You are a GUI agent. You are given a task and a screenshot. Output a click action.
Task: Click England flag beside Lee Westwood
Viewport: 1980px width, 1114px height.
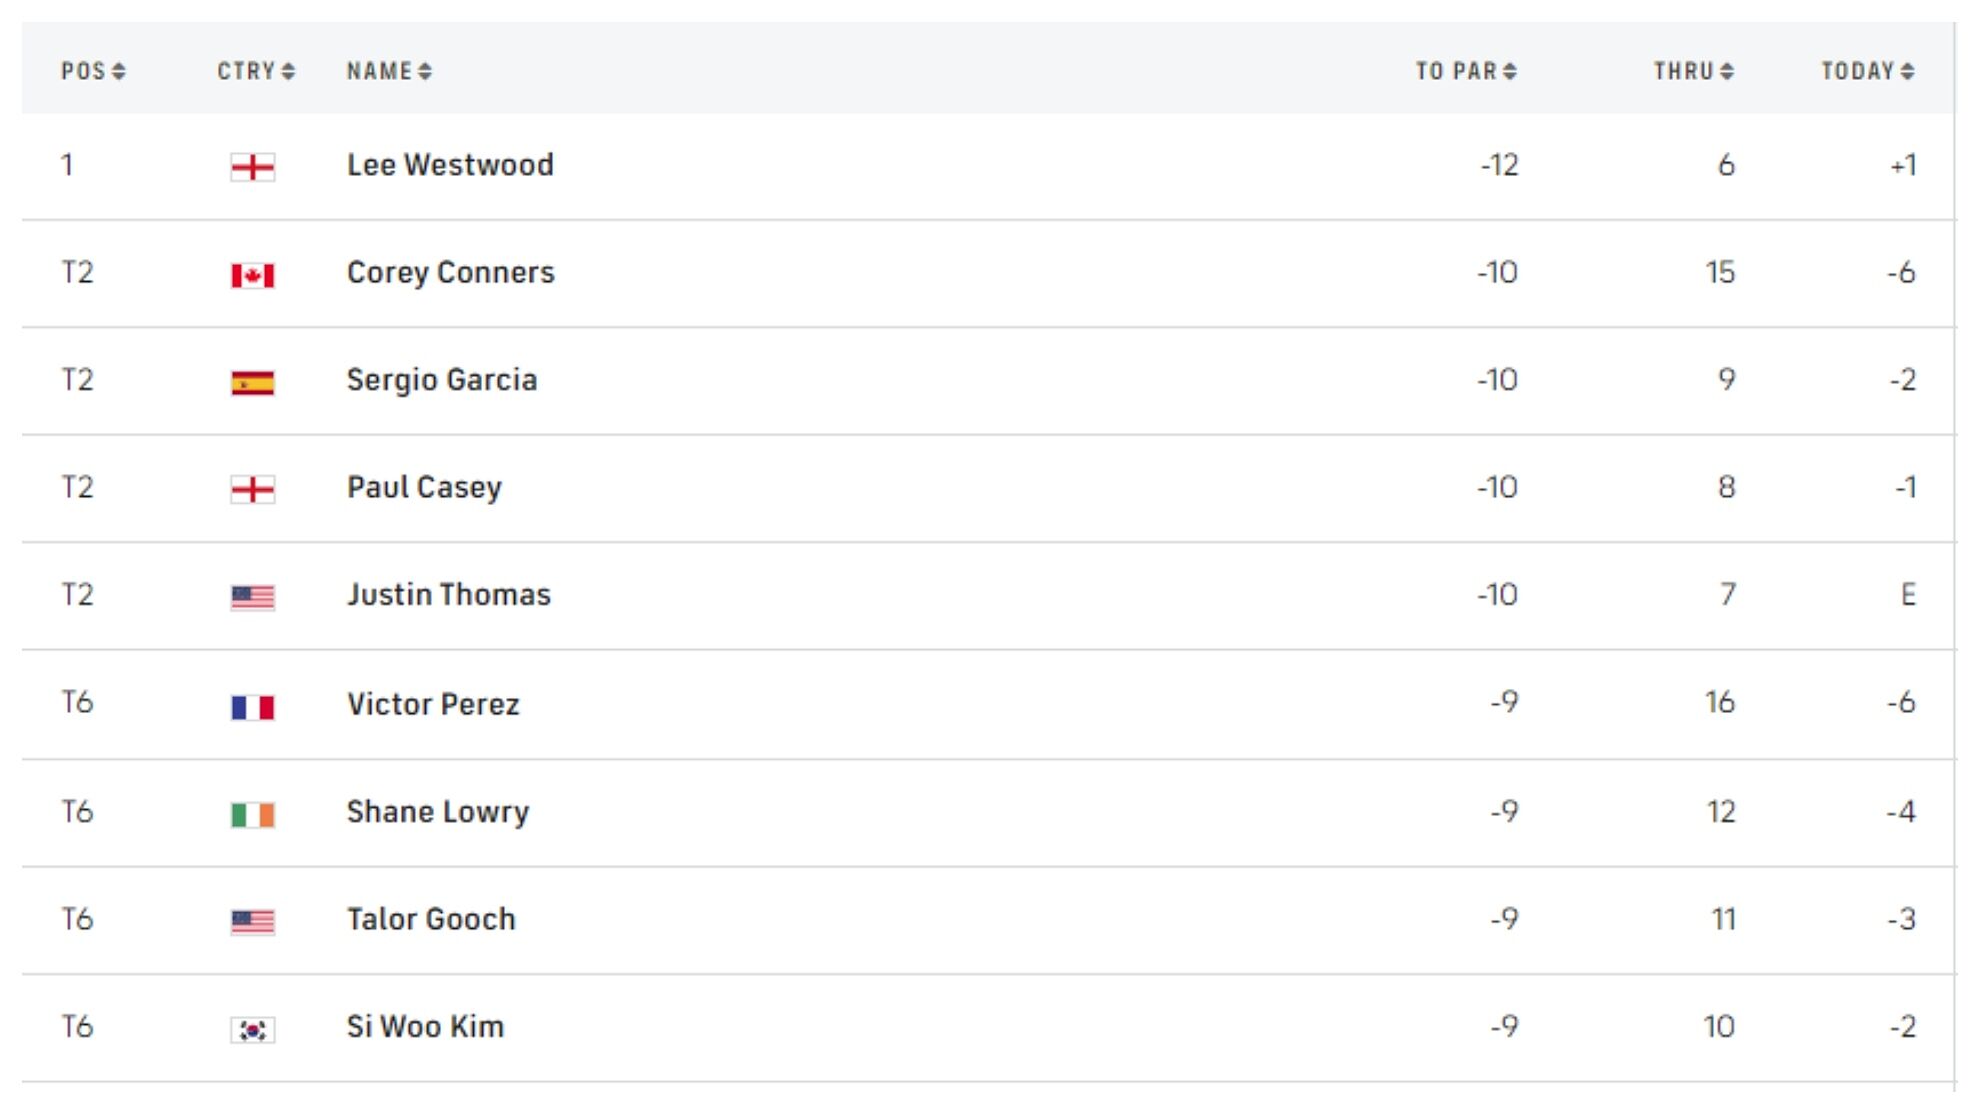click(x=252, y=167)
